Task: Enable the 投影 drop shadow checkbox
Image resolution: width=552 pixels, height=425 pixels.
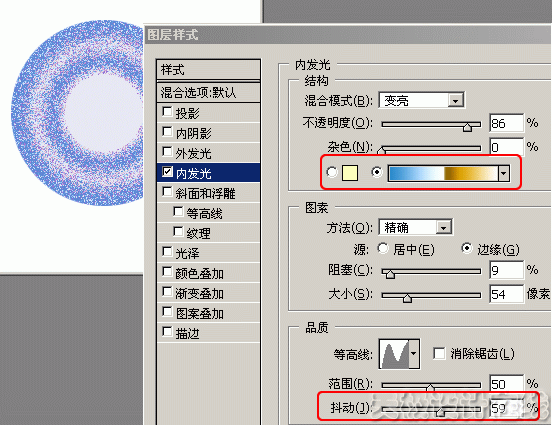Action: (x=167, y=112)
